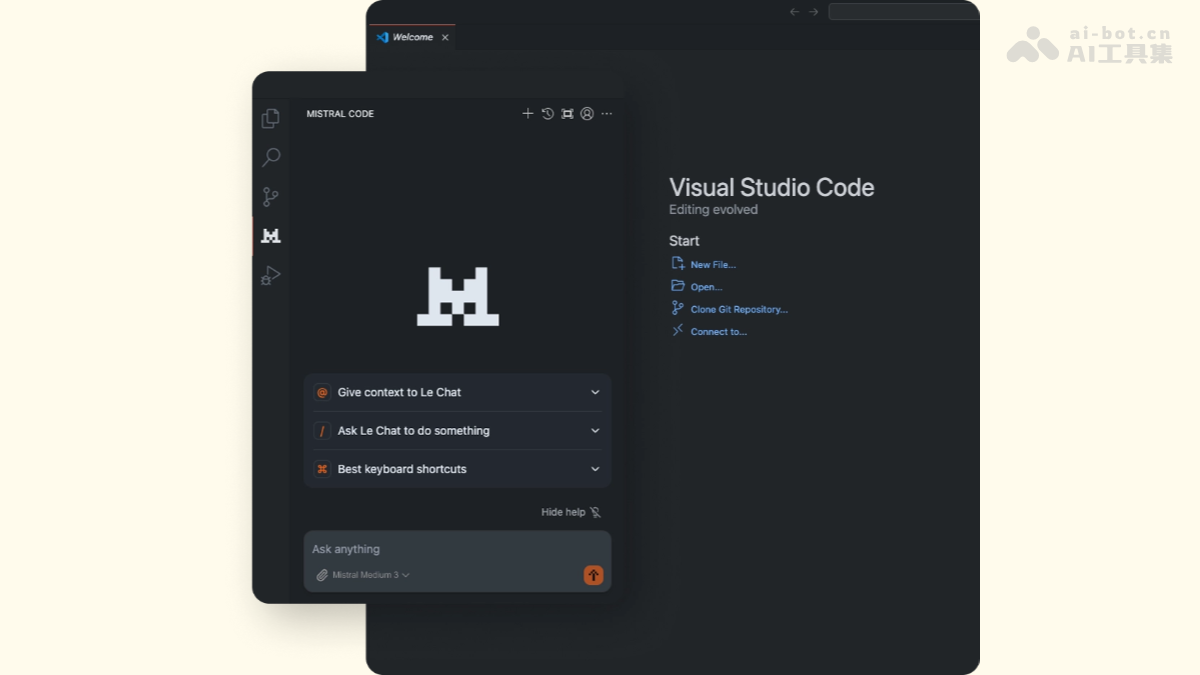Open Run and Debug from the activity bar
This screenshot has height=675, width=1200.
point(269,275)
